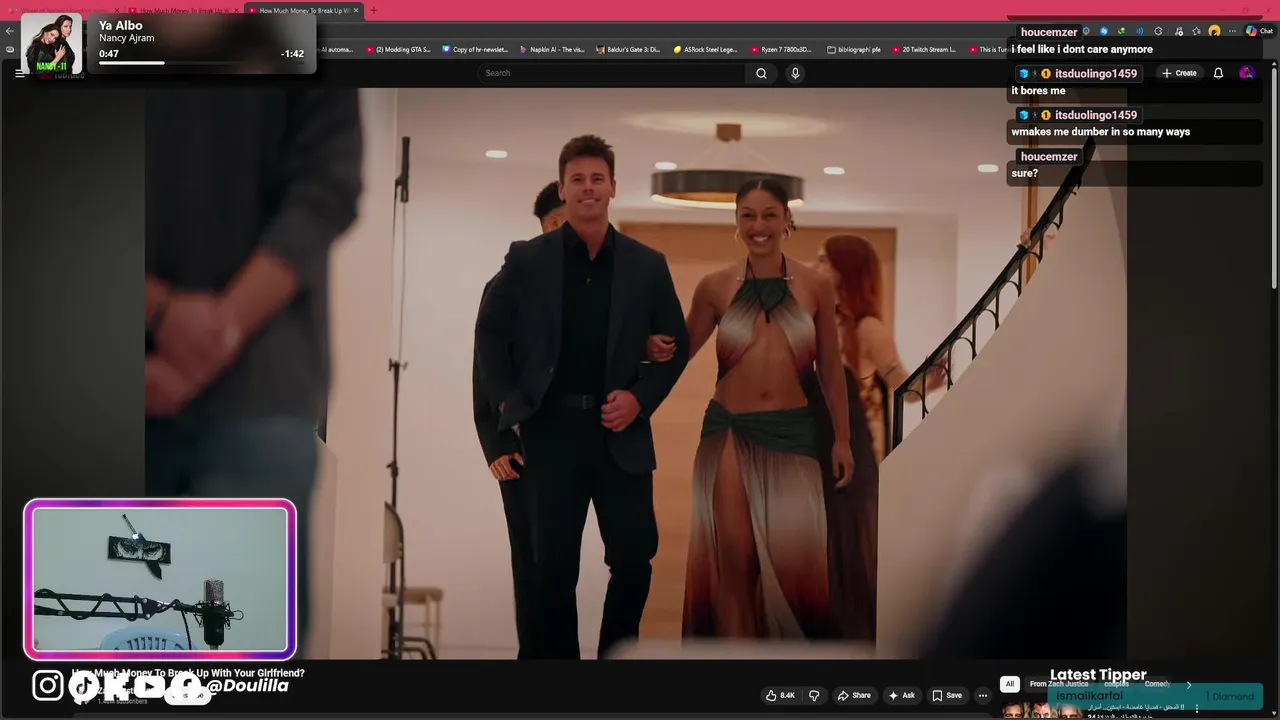Click the TikTok icon in the overlay
1280x720 pixels.
click(84, 685)
